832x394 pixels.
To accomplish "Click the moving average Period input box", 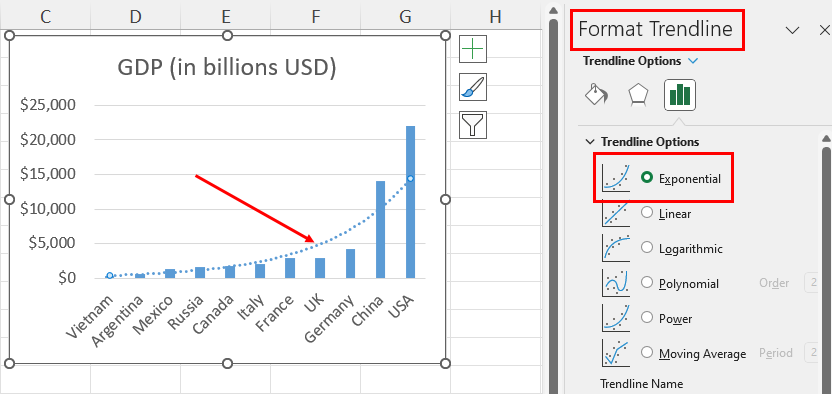I will 812,353.
